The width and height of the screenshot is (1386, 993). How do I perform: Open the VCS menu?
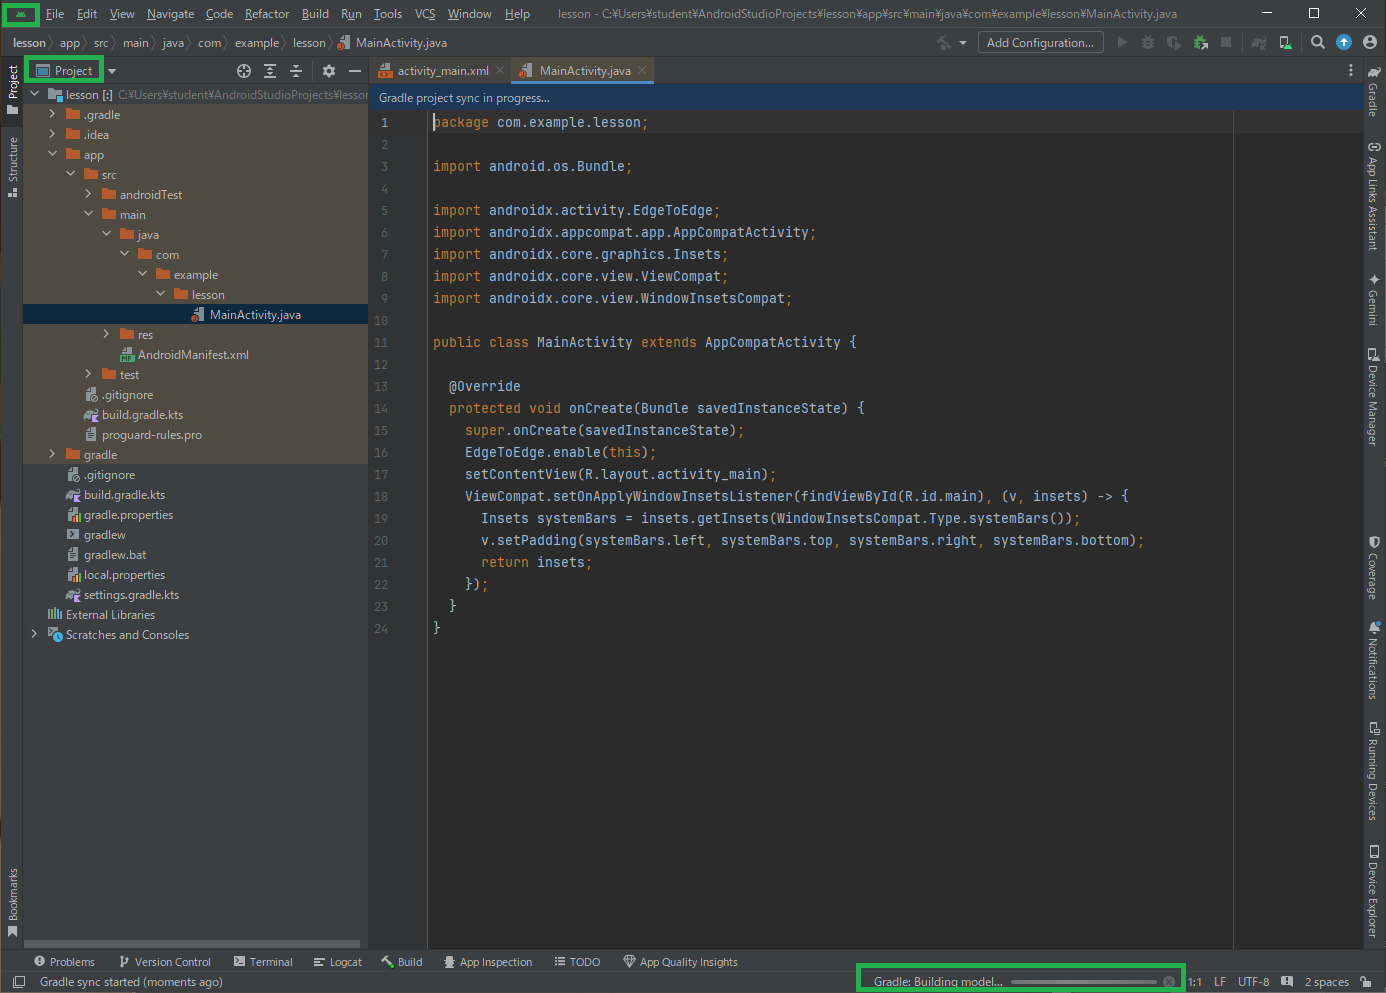(425, 14)
